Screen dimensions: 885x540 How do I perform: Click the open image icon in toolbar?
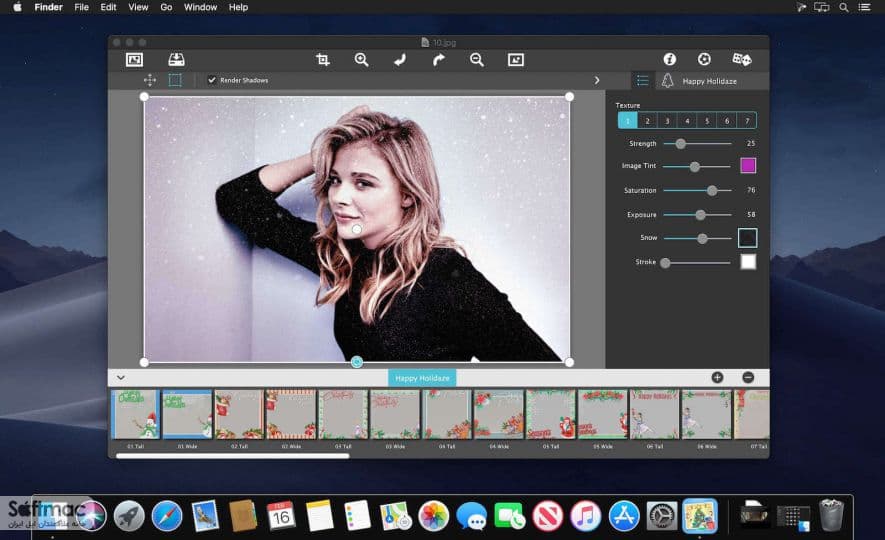click(134, 60)
